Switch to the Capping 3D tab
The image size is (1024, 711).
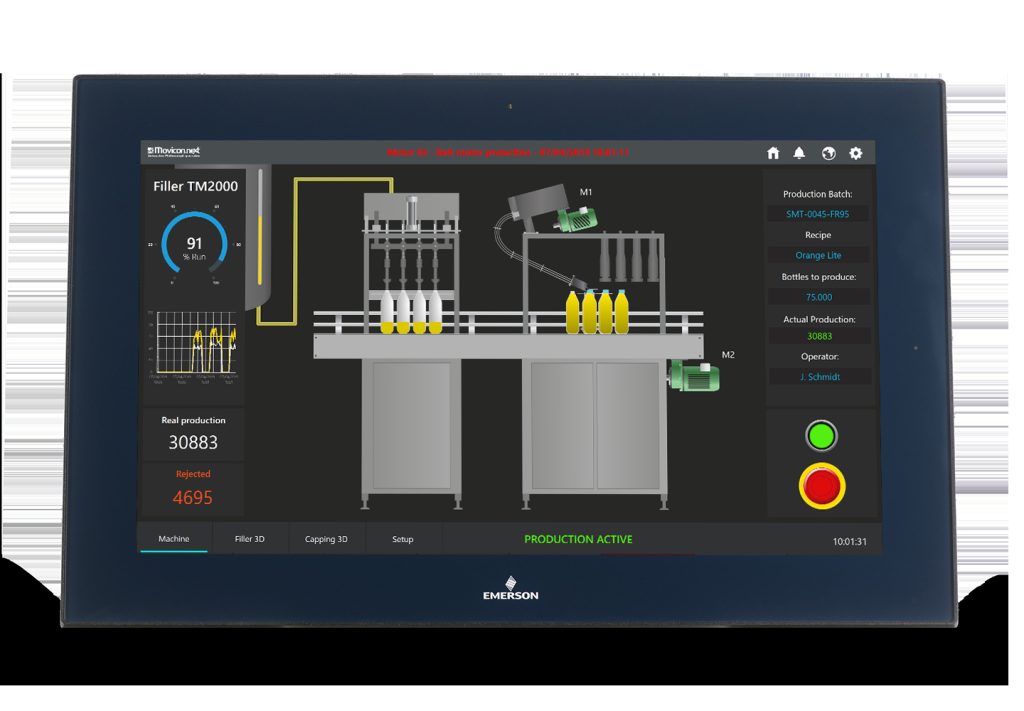326,538
